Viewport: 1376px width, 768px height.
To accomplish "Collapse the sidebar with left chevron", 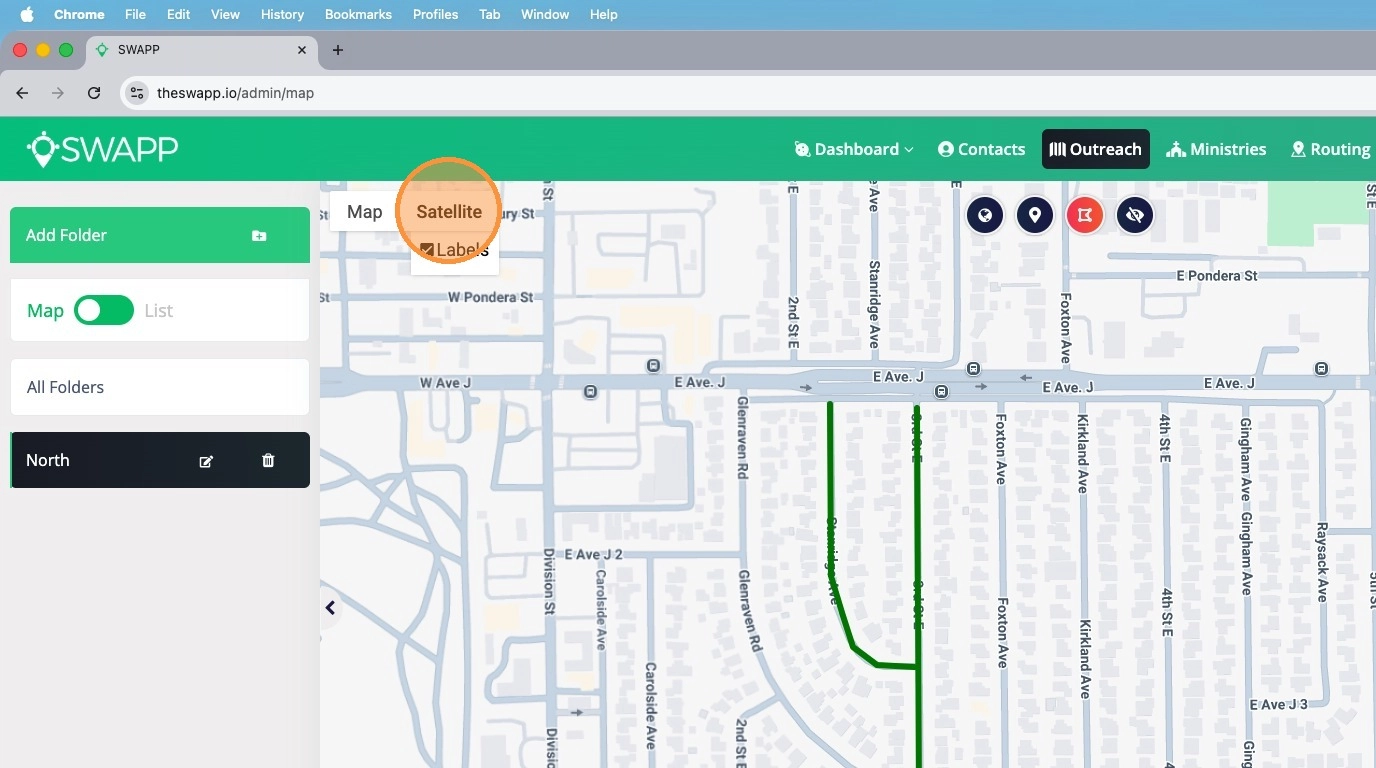I will point(330,608).
